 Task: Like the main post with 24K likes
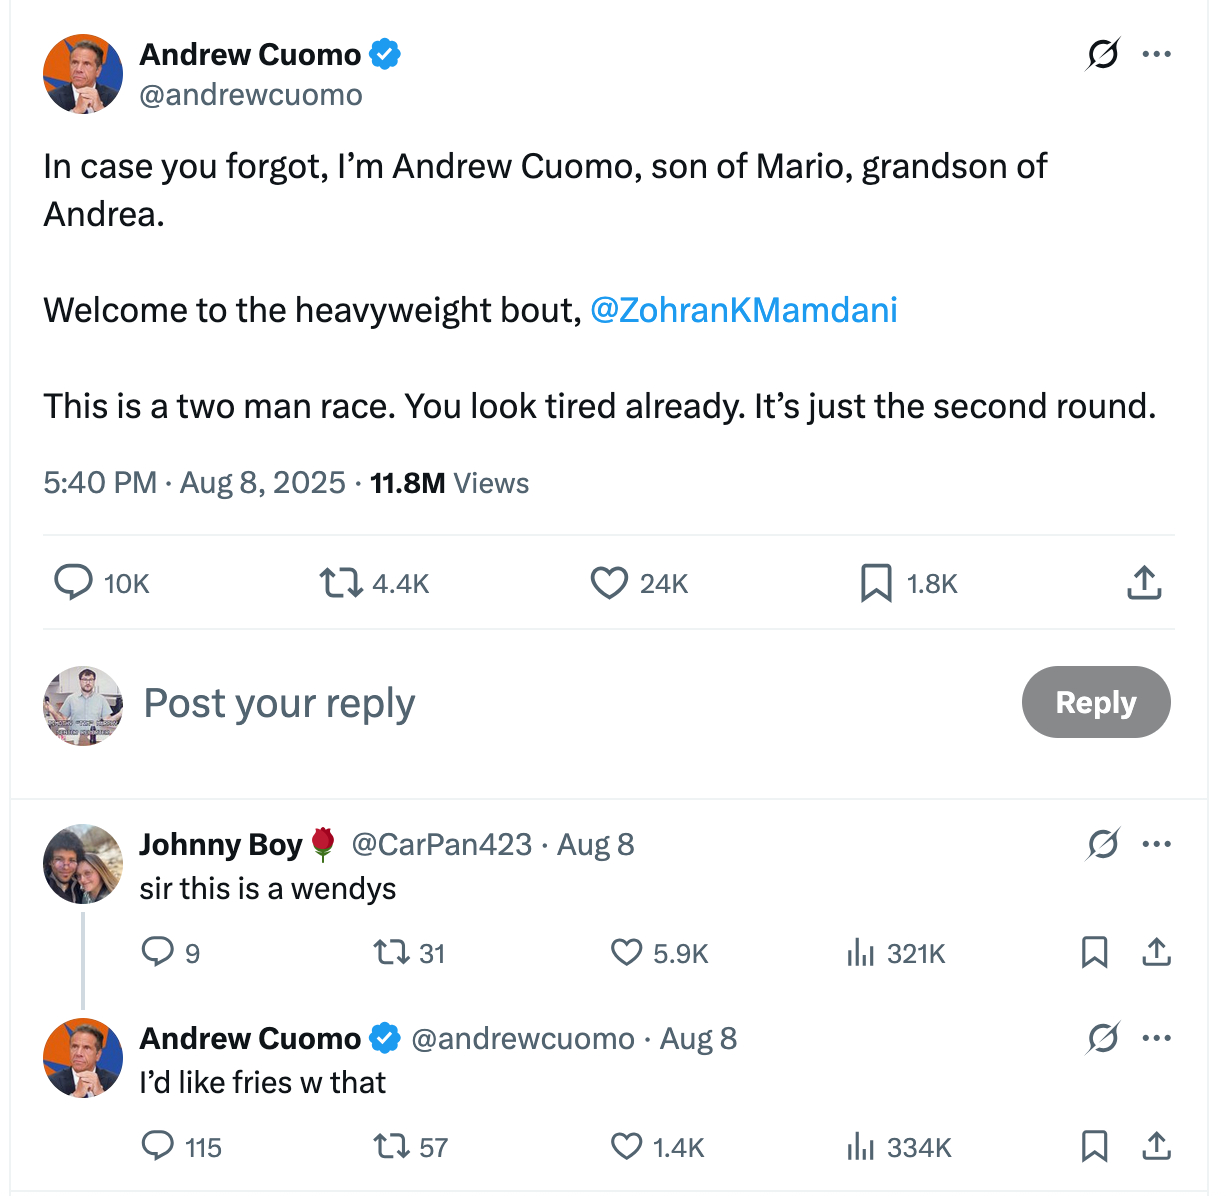coord(609,582)
